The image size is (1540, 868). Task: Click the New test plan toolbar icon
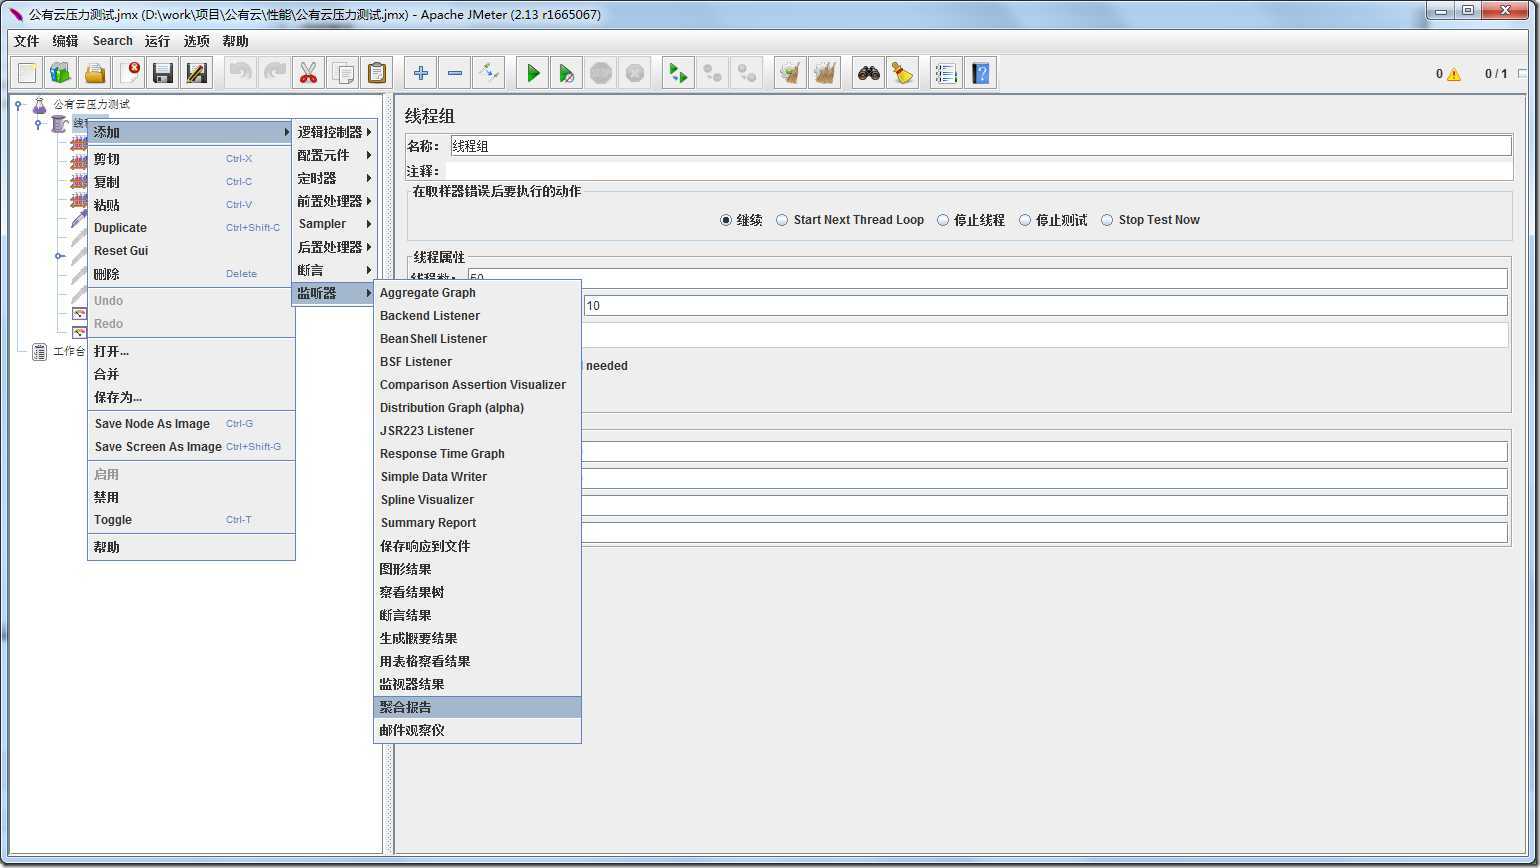(x=27, y=73)
